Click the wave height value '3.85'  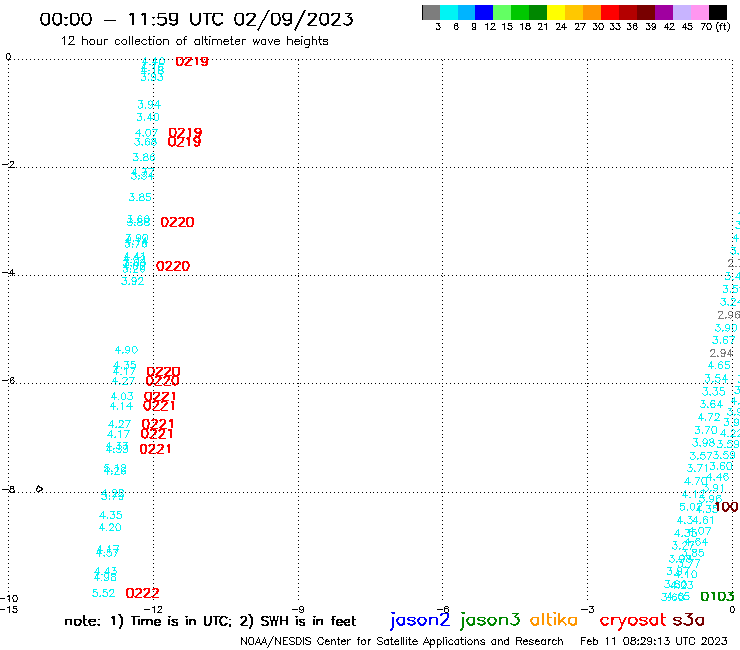(x=140, y=197)
